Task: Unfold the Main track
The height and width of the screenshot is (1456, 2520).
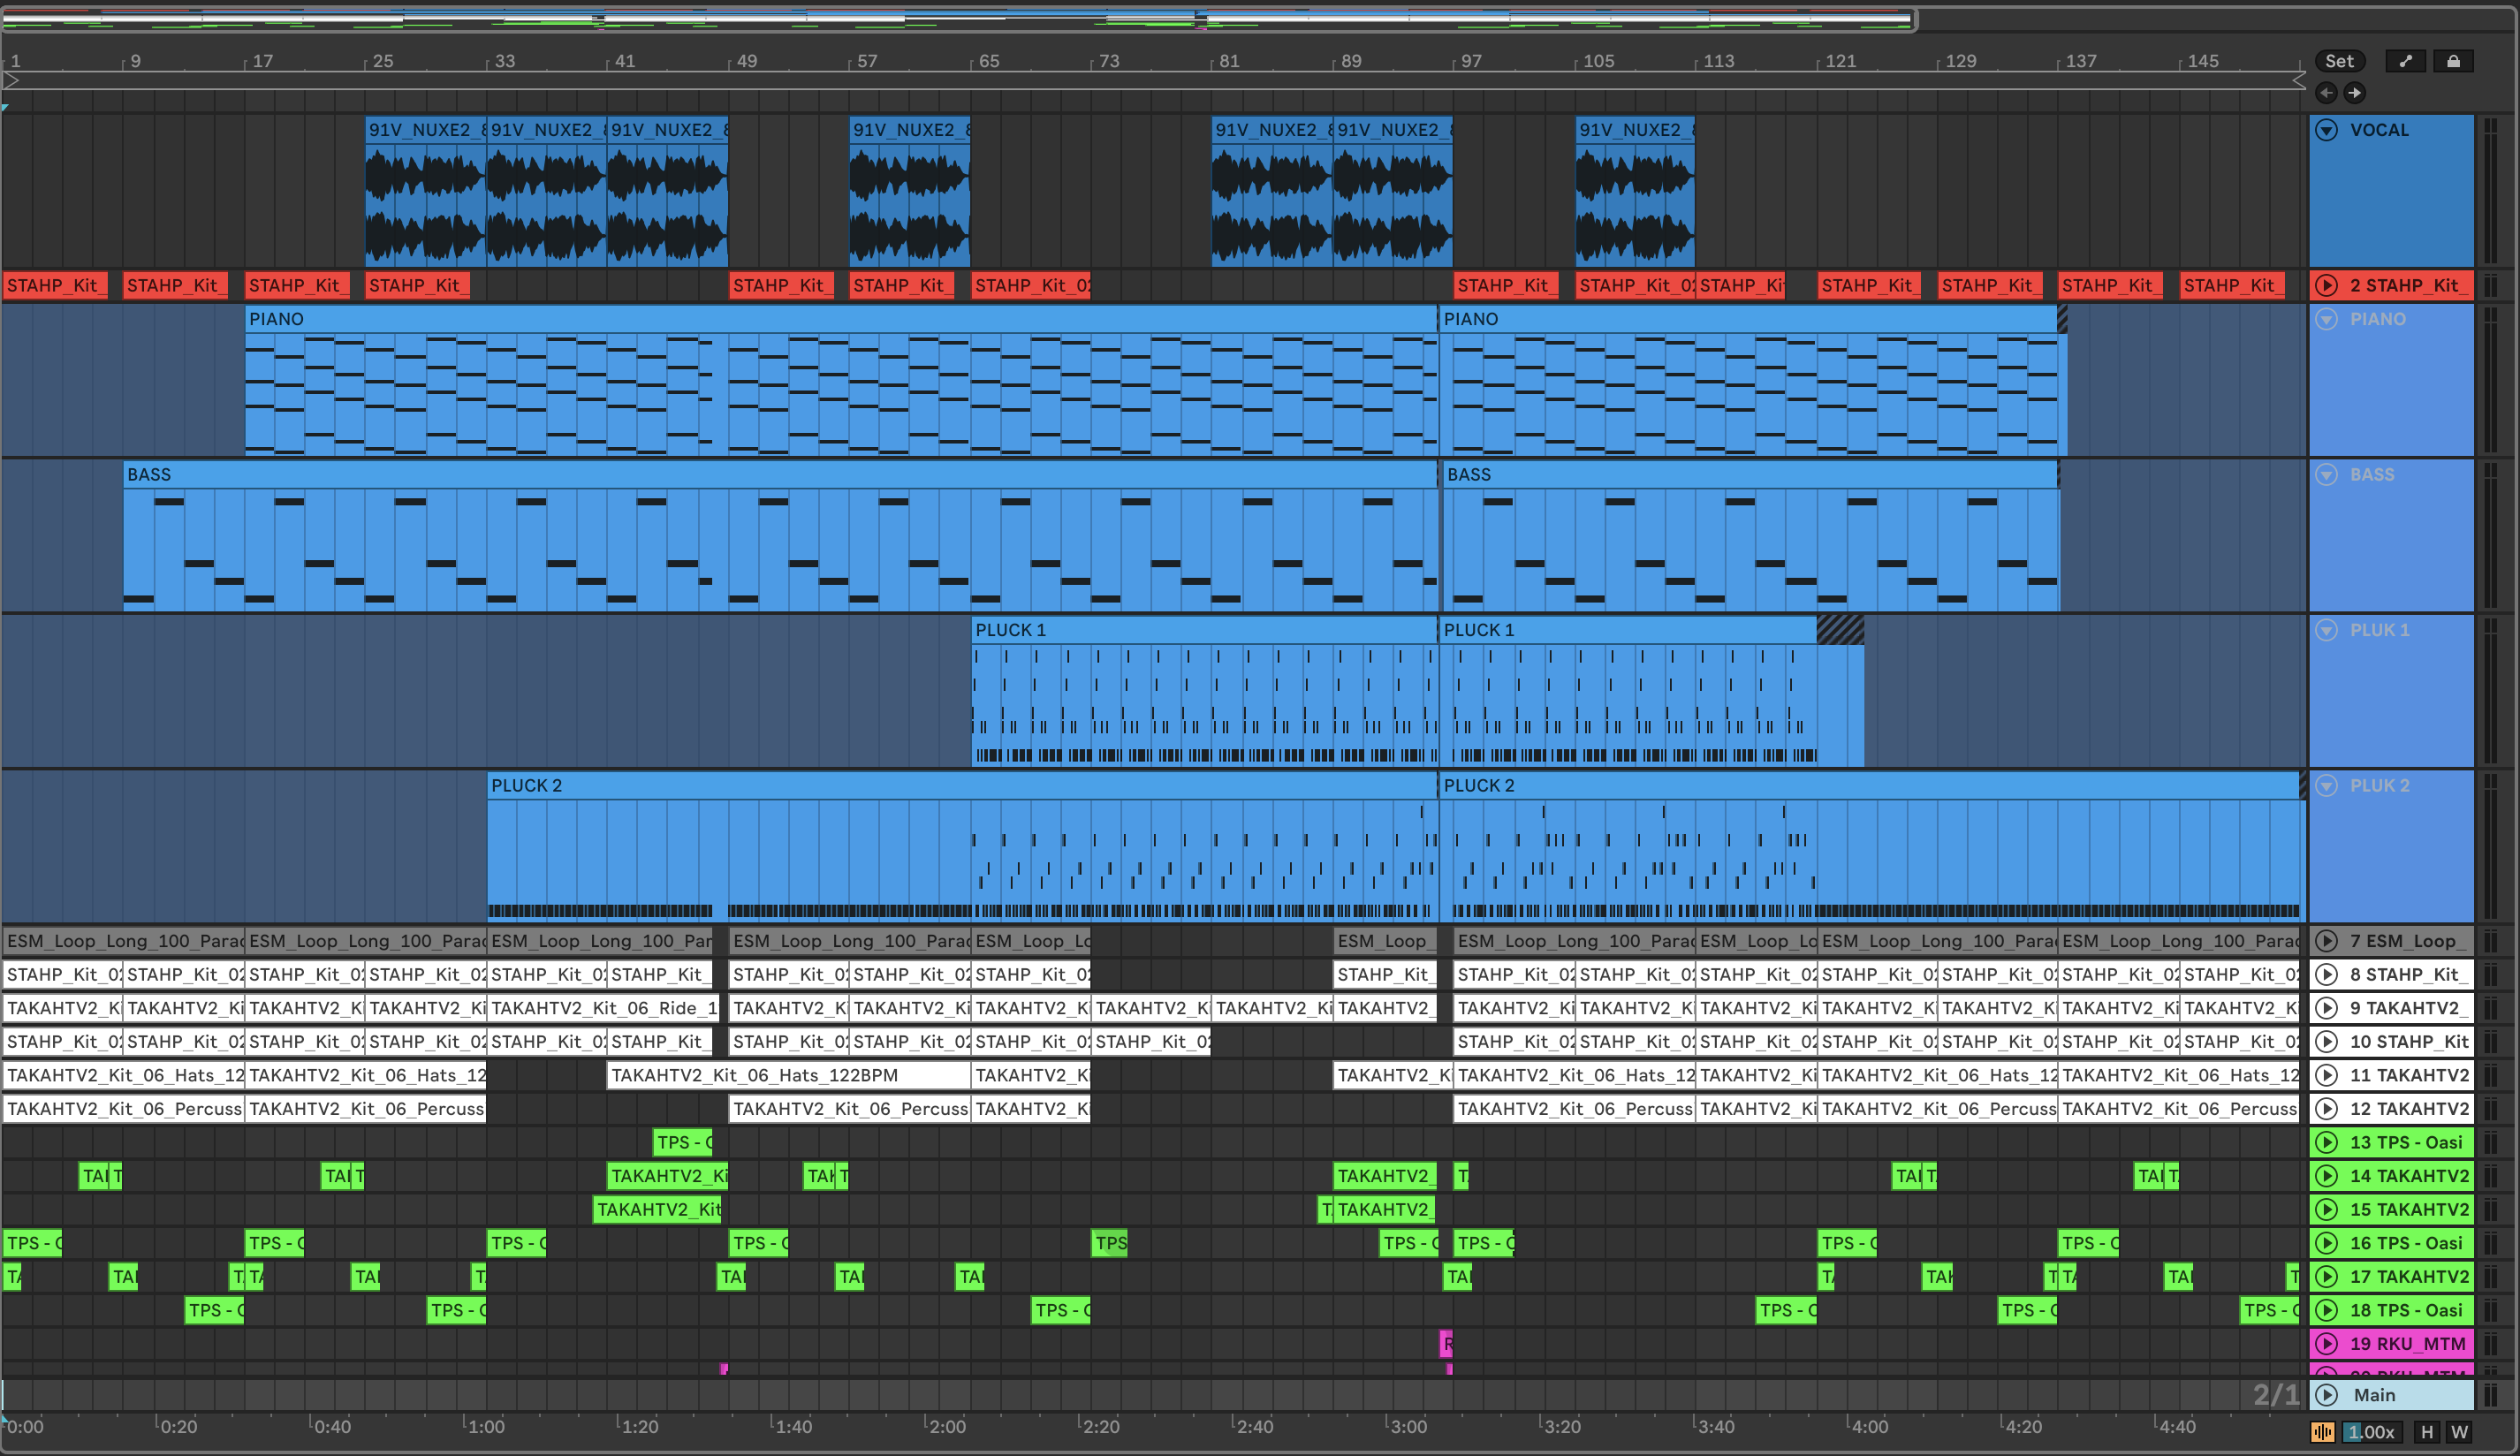Action: 2327,1395
